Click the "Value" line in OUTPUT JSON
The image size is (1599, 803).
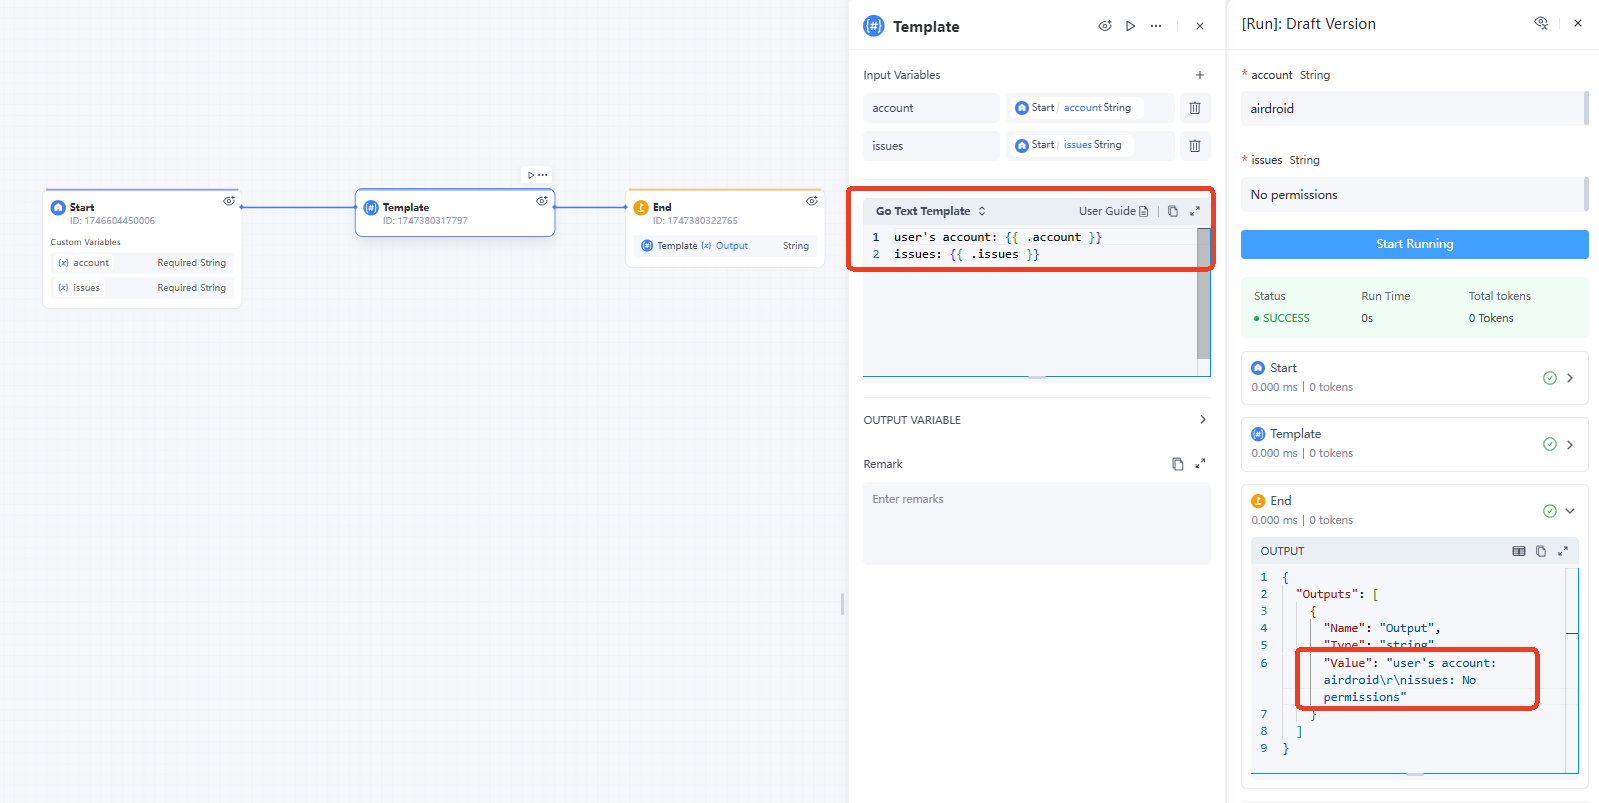pyautogui.click(x=1410, y=680)
